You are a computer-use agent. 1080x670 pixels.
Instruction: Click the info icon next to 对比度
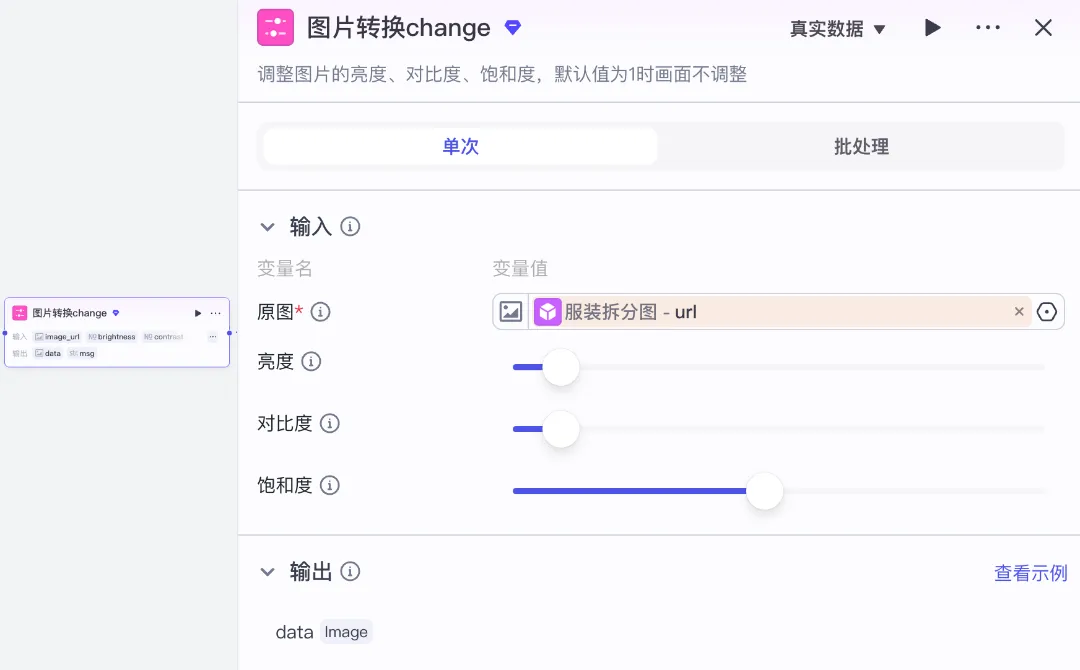coord(329,424)
